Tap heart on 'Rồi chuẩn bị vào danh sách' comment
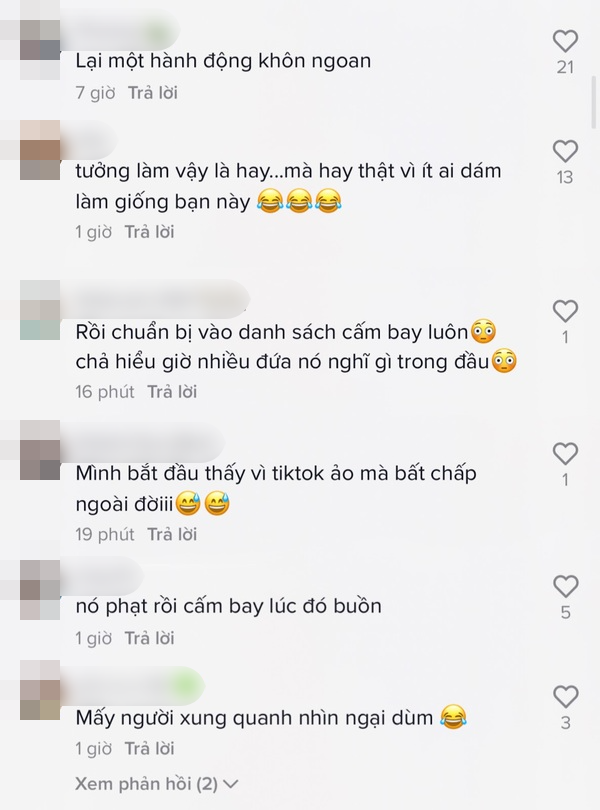 click(565, 311)
